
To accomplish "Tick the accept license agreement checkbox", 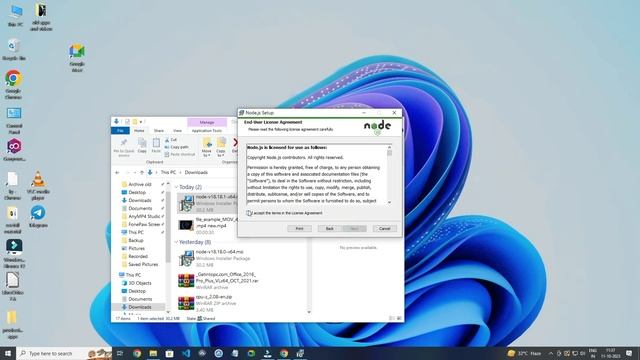I will [249, 213].
